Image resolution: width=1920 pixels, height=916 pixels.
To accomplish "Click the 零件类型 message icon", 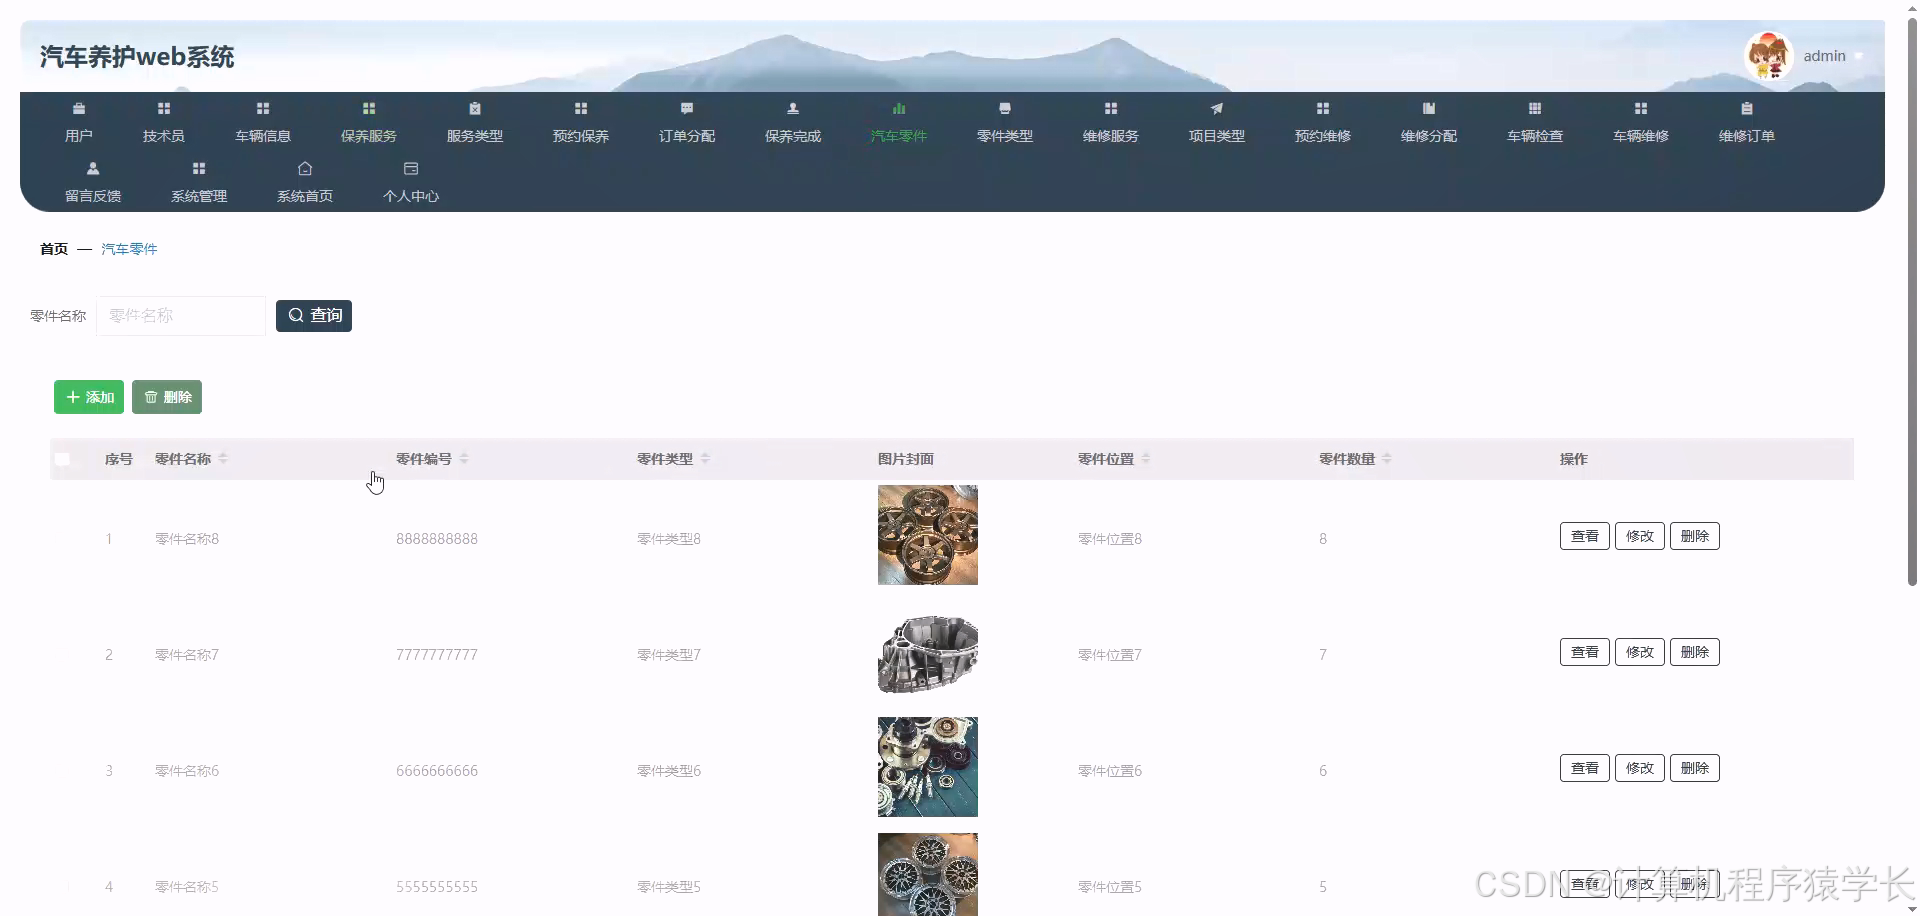I will pos(1005,108).
